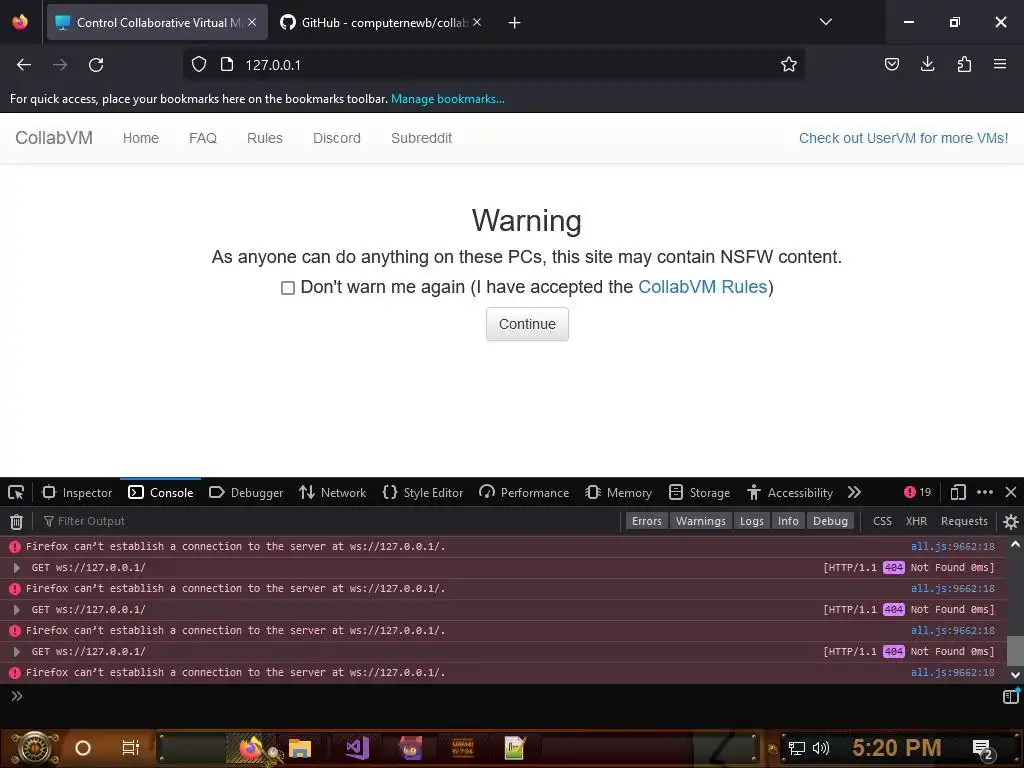Switch to the Console devtools tab

pos(161,492)
